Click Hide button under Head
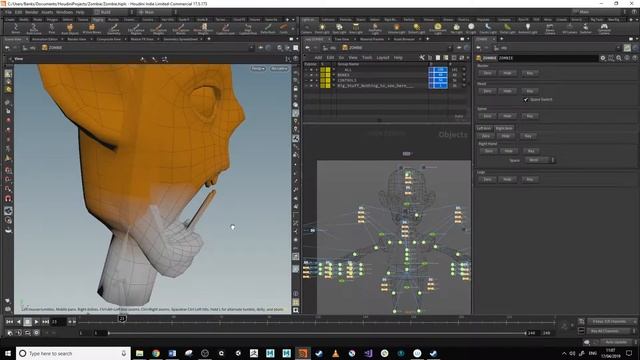Viewport: 640px width, 360px height. [x=507, y=91]
